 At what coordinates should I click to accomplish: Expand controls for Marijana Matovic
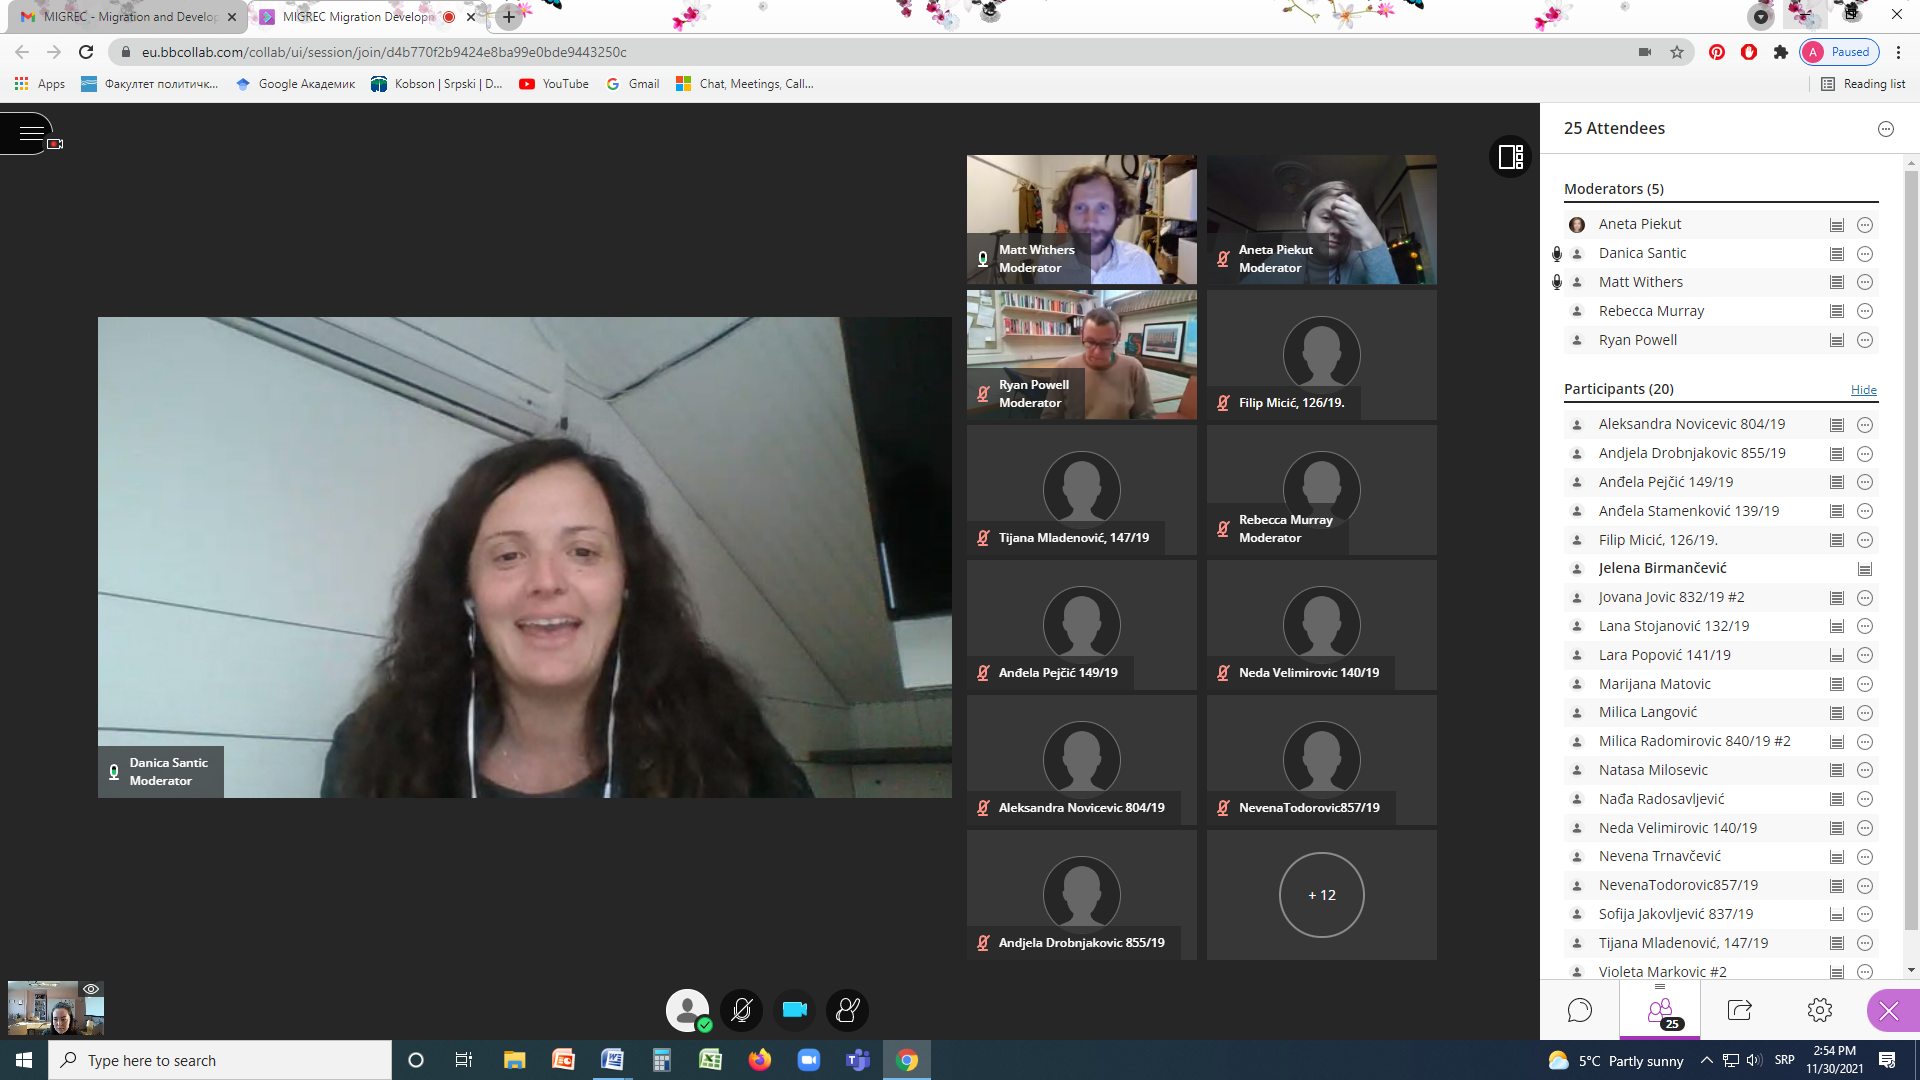click(1865, 685)
